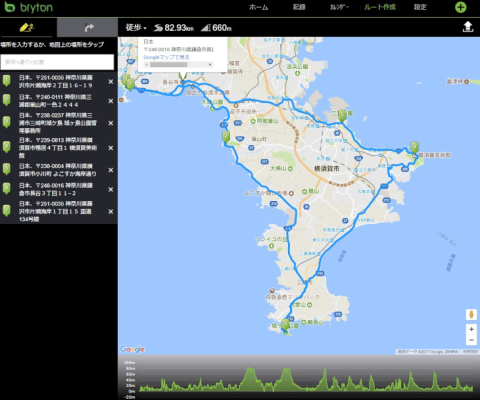Click map marker 4 near 横須賀美術館
The image size is (480, 400).
coord(414,147)
